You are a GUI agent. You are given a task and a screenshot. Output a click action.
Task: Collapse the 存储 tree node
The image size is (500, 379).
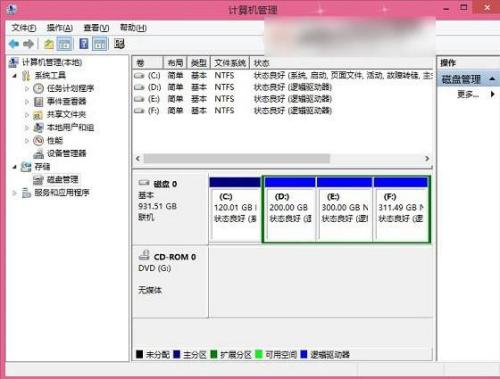tap(14, 167)
